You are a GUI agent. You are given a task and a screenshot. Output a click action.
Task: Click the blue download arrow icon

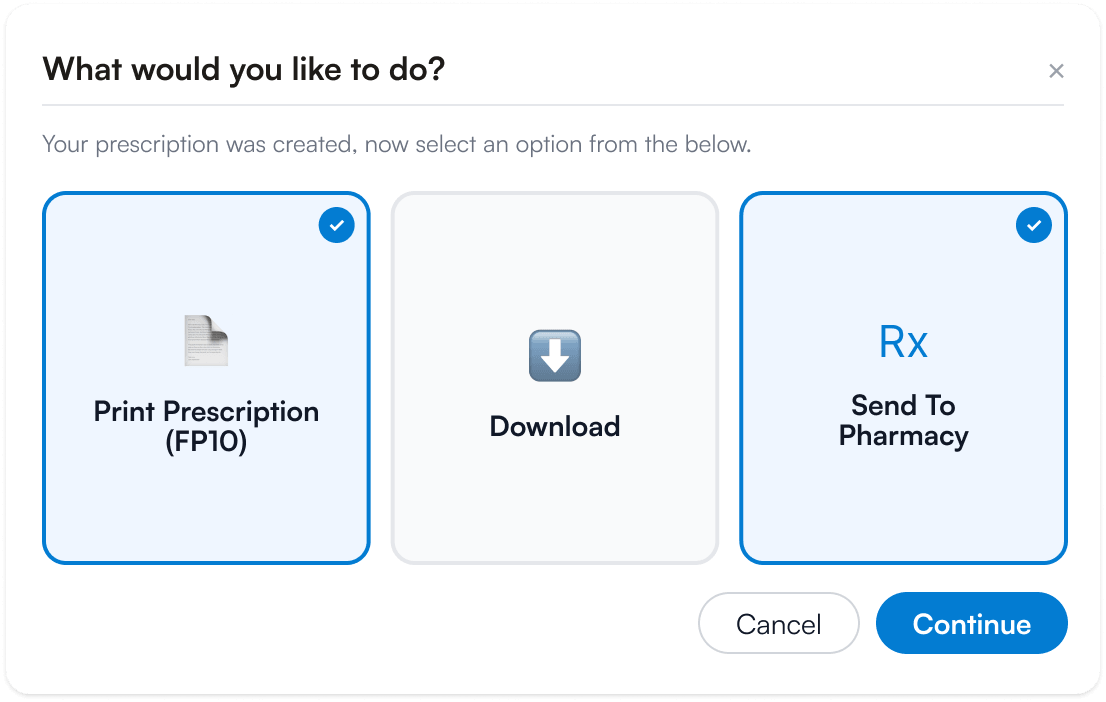555,356
